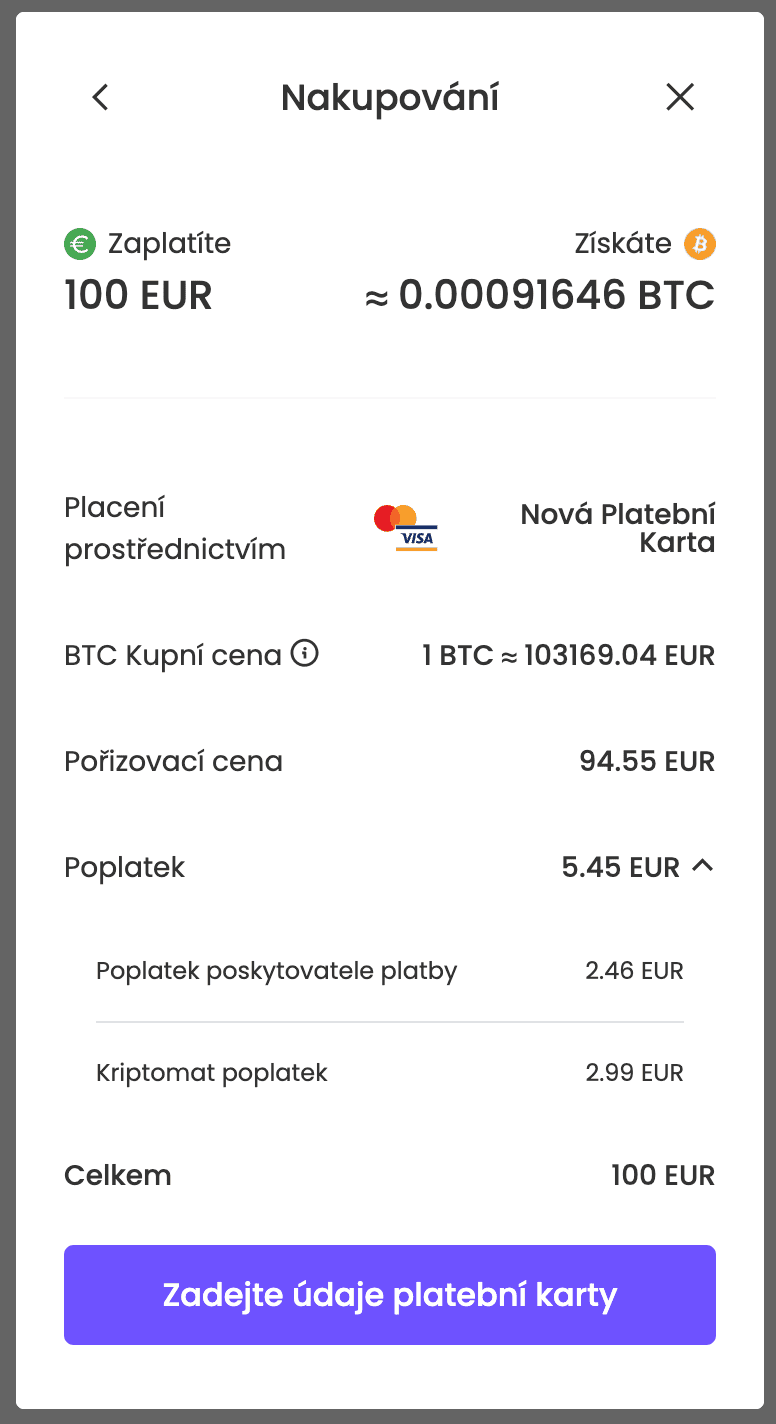Click the Kriptomat poplatek row label
This screenshot has width=776, height=1424.
tap(212, 1073)
